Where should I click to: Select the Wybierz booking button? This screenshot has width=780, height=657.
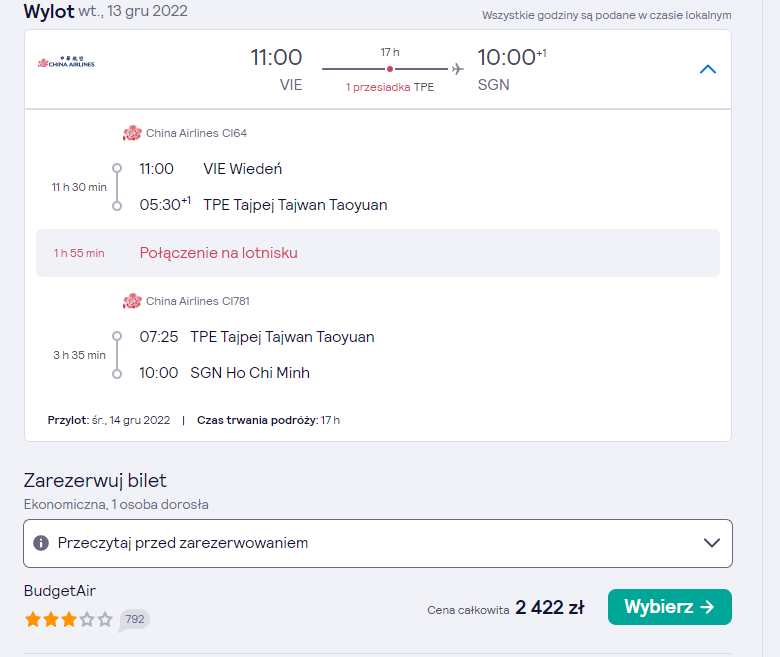[x=670, y=607]
